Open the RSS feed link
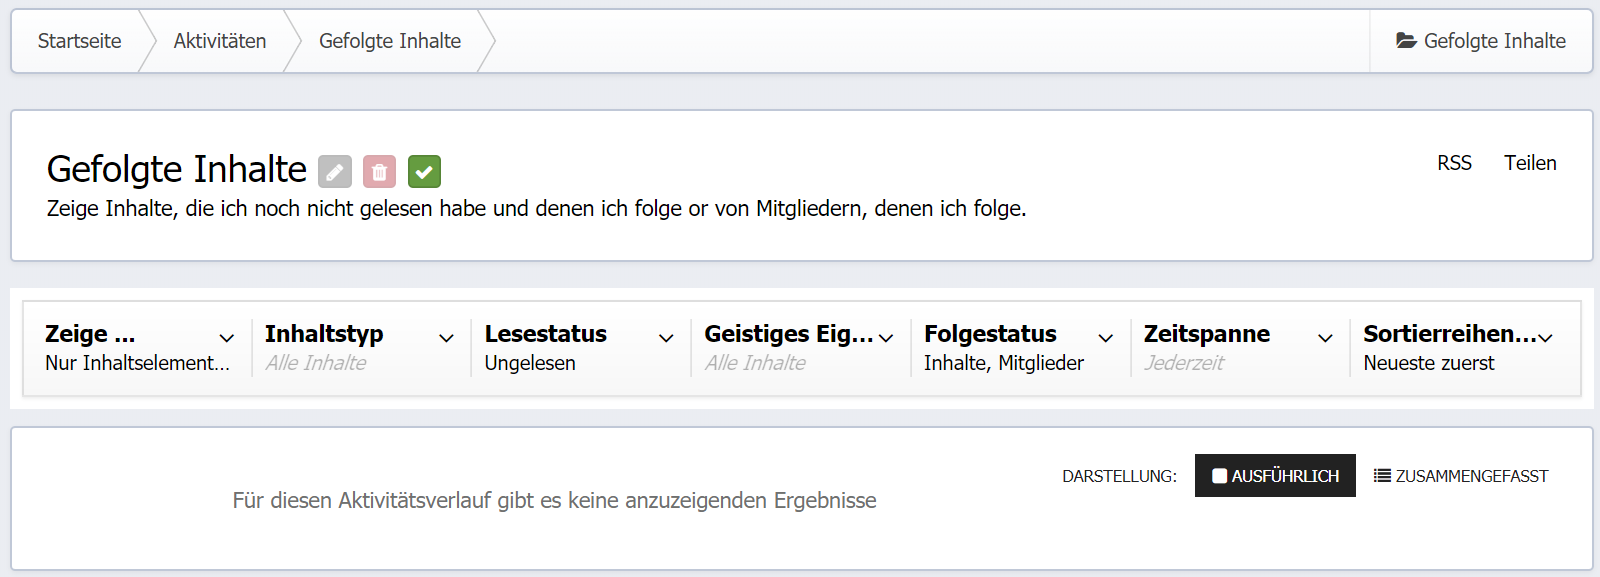The height and width of the screenshot is (577, 1600). point(1454,163)
